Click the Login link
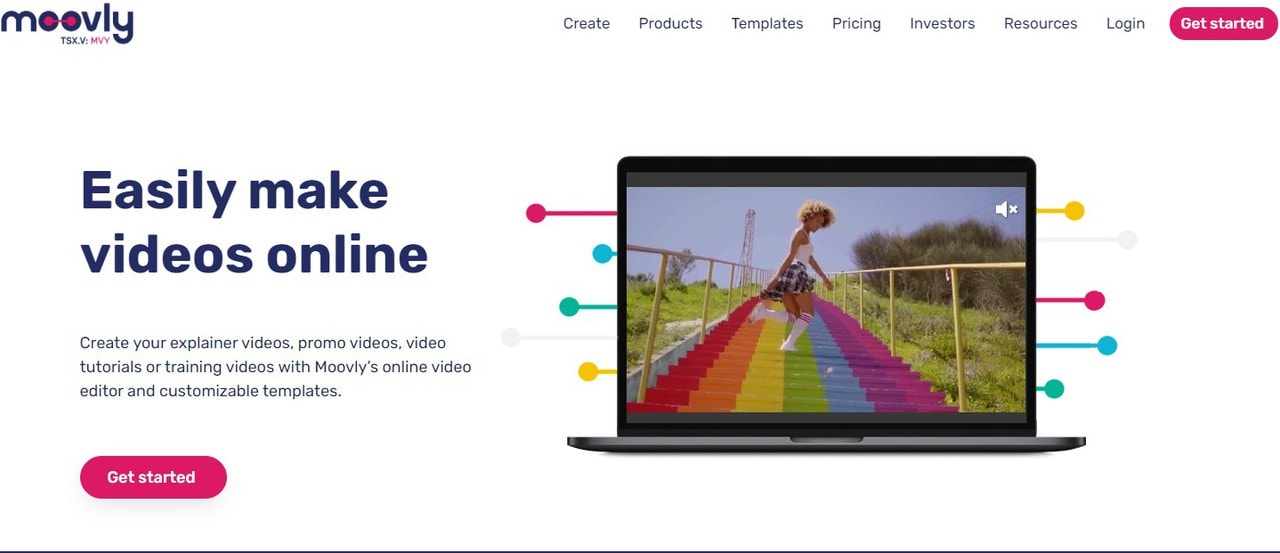1280x553 pixels. [1125, 23]
